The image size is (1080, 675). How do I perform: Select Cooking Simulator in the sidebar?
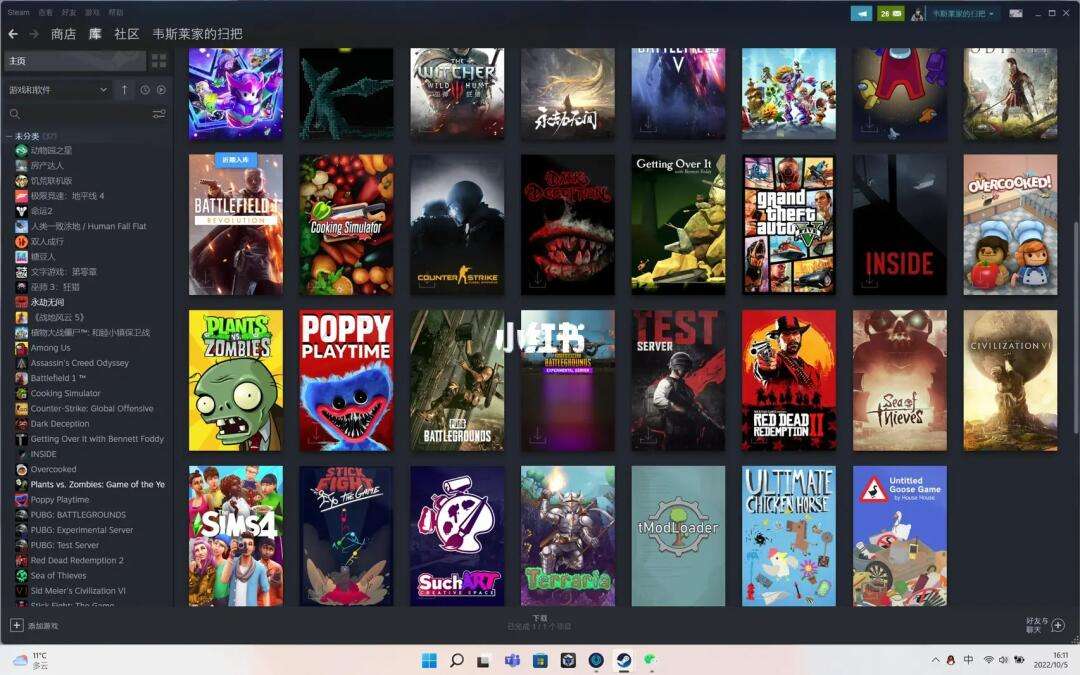(65, 393)
